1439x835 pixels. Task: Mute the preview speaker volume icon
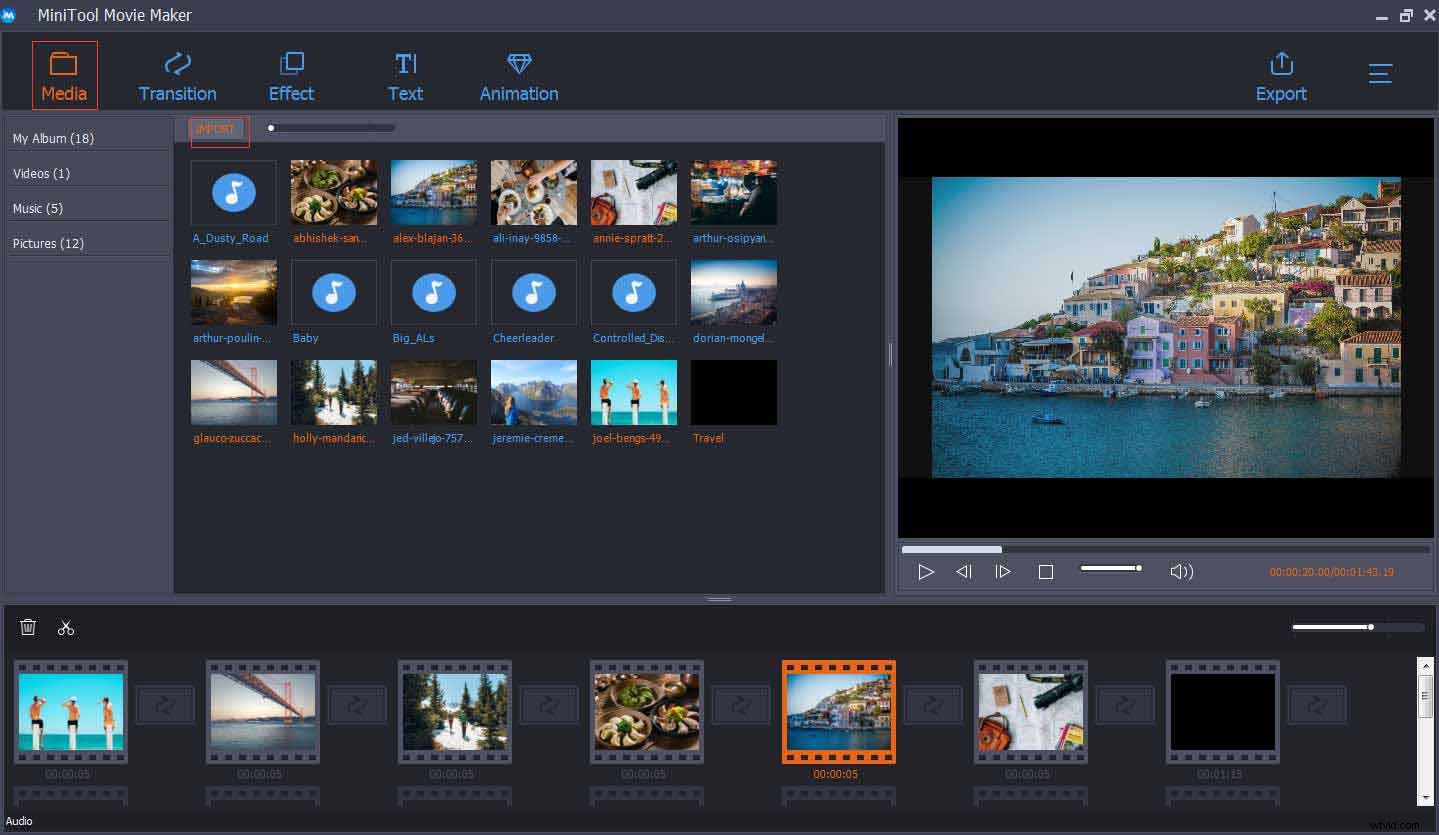point(1181,572)
